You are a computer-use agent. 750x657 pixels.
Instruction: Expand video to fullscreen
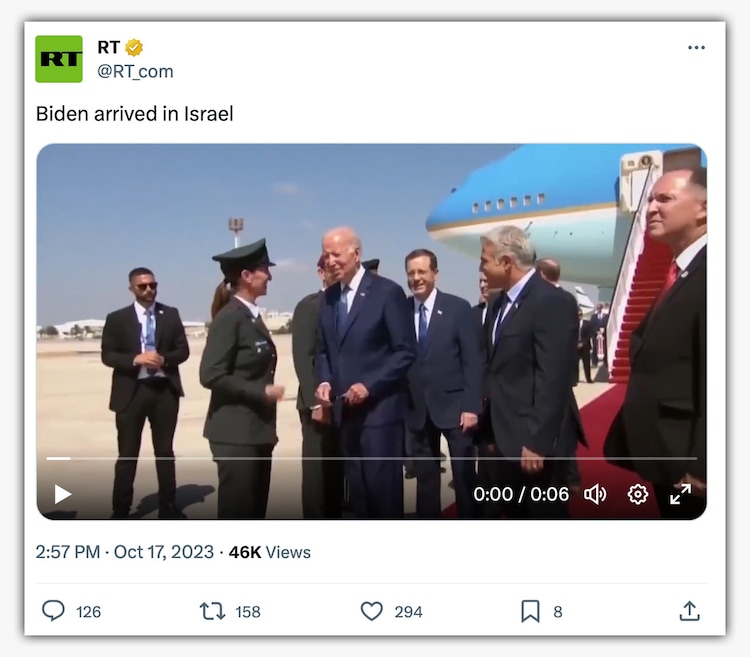[x=680, y=494]
